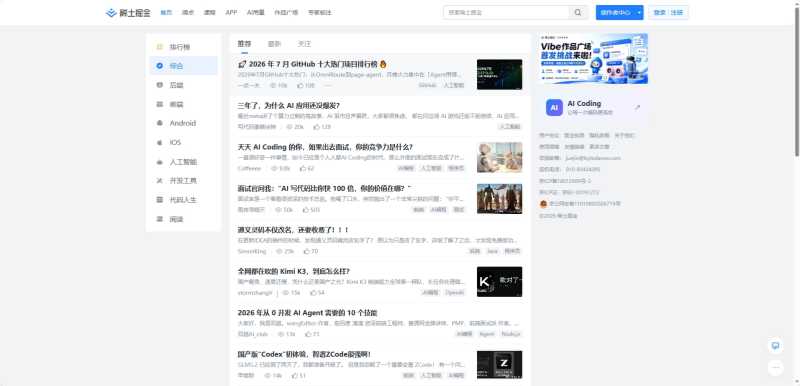Open the floating more (…) button

pyautogui.click(x=776, y=367)
